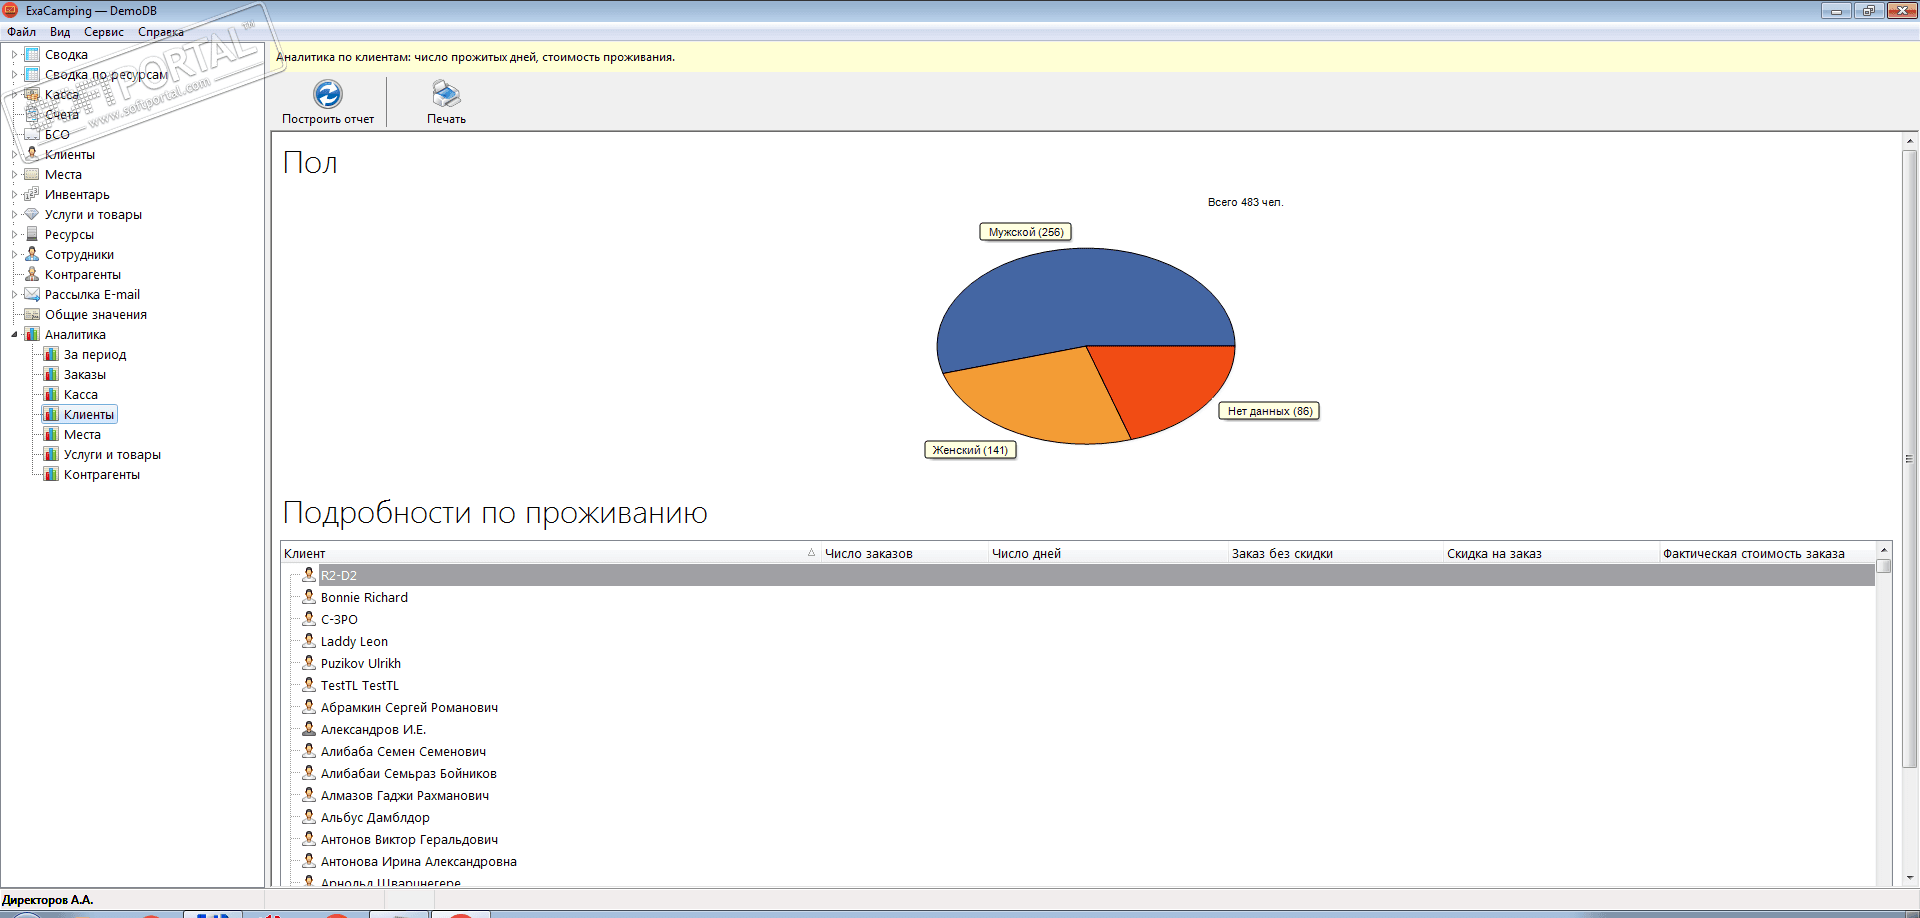1920x918 pixels.
Task: Click the Заказы chart icon under Аналитика
Action: tap(51, 374)
